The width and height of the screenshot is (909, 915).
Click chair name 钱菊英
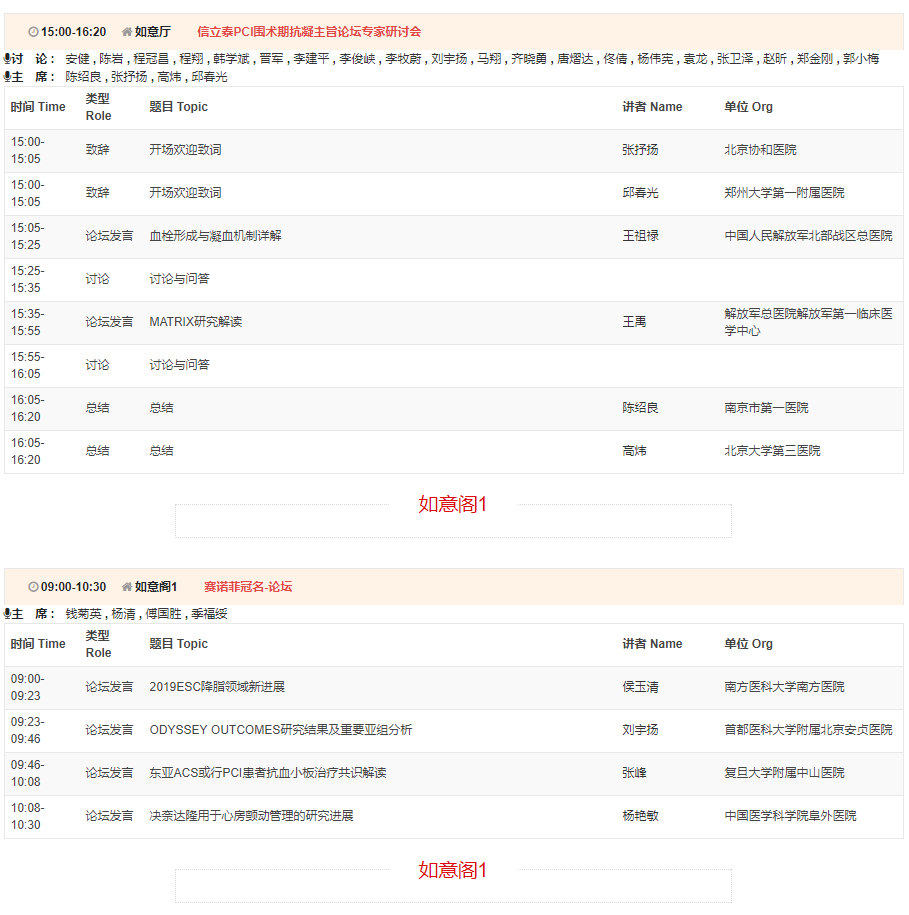point(83,613)
